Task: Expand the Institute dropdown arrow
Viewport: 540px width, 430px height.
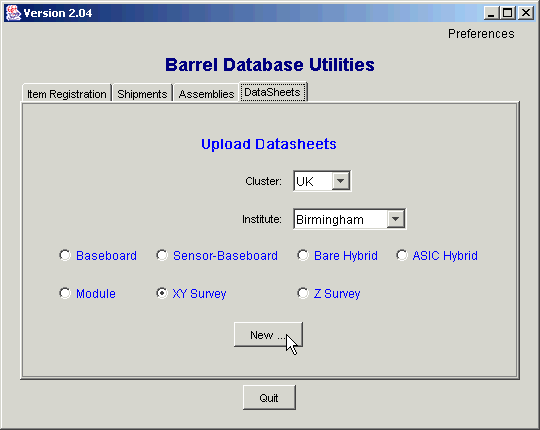Action: coord(395,219)
